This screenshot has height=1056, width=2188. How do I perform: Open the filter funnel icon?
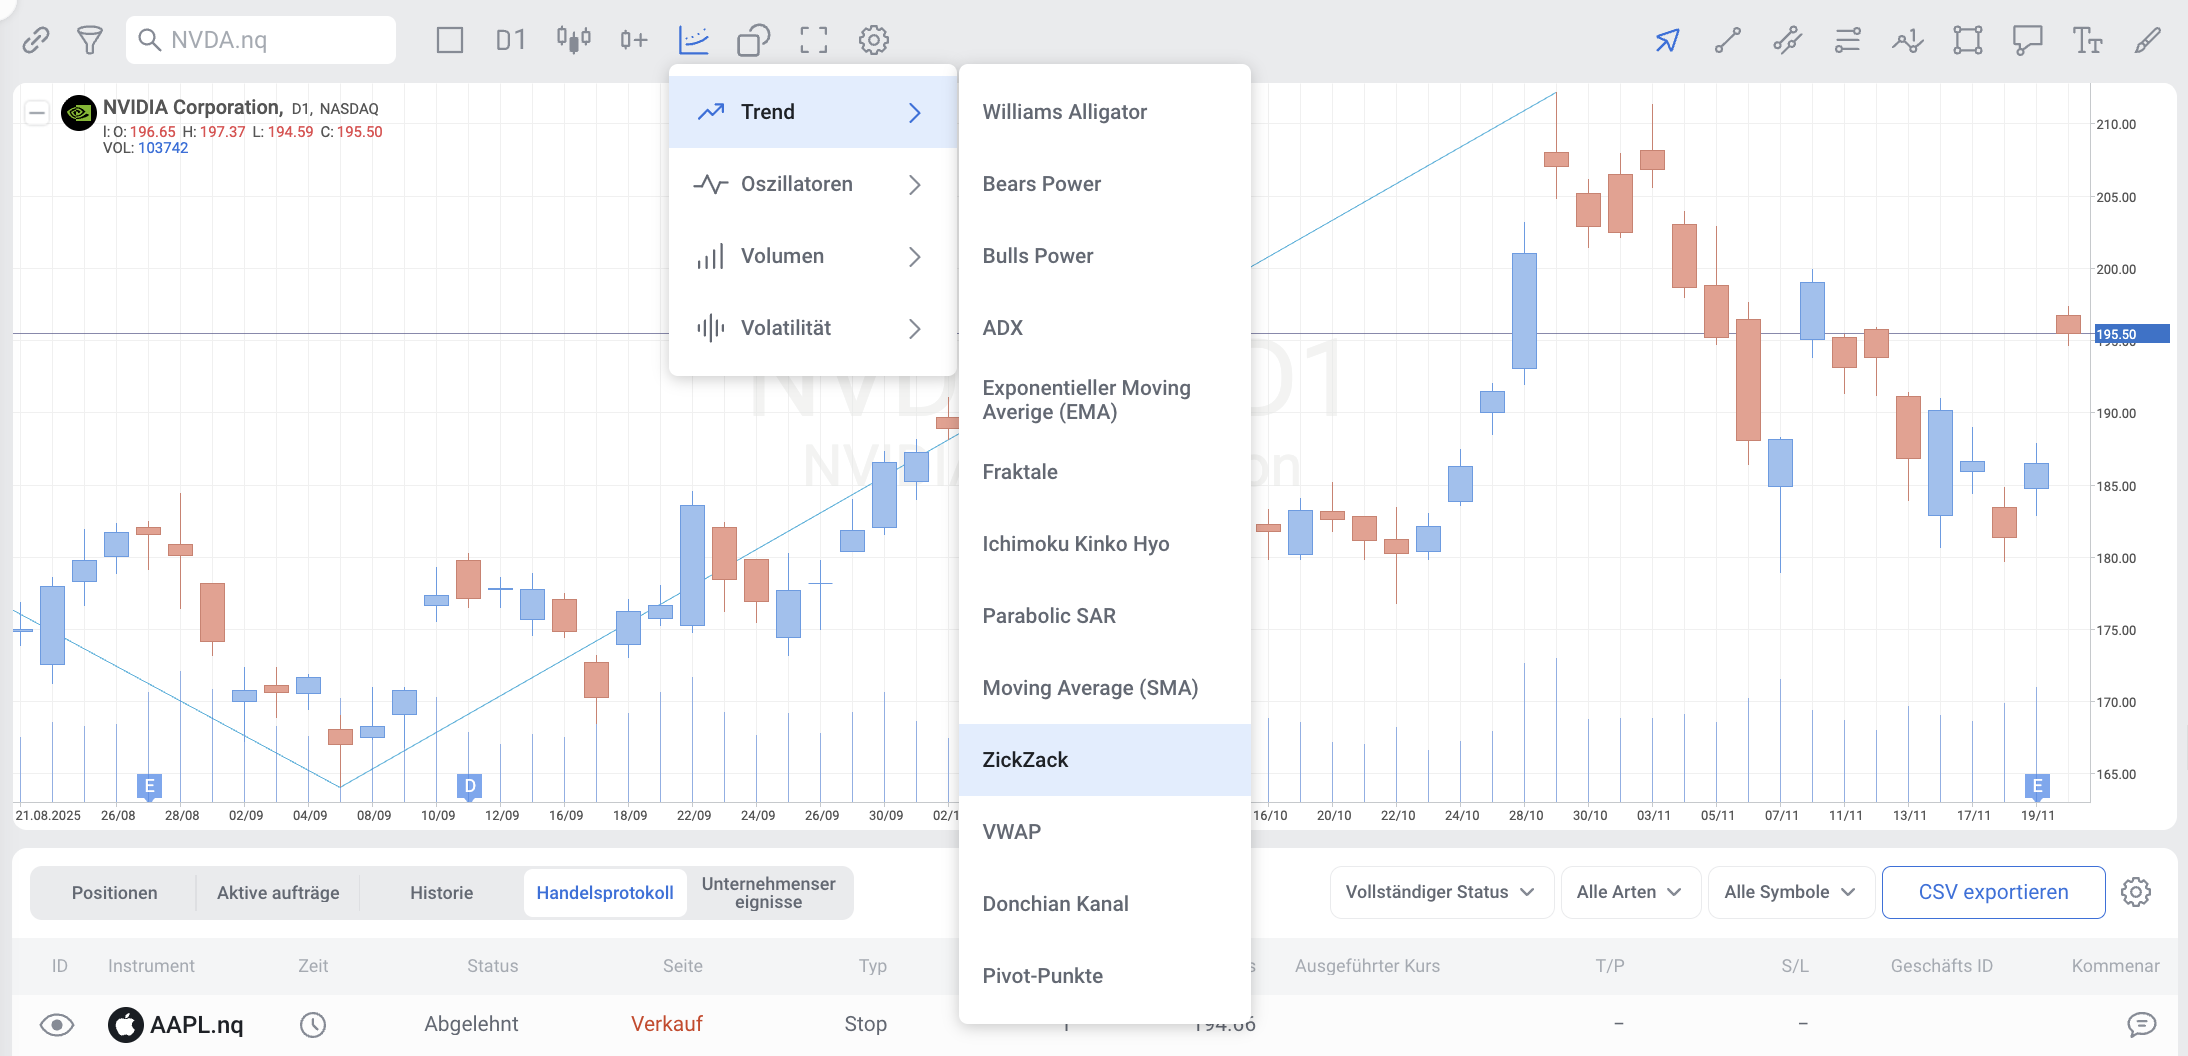(x=90, y=40)
